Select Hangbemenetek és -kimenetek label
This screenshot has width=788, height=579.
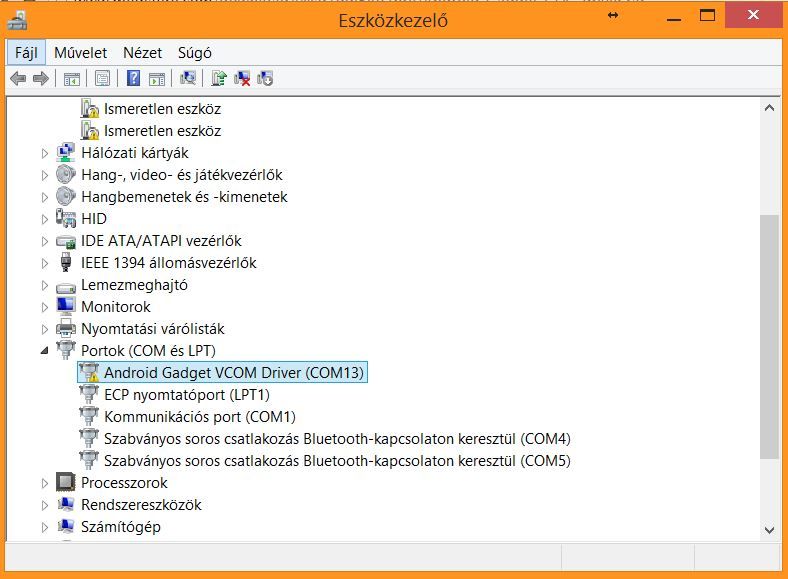184,197
